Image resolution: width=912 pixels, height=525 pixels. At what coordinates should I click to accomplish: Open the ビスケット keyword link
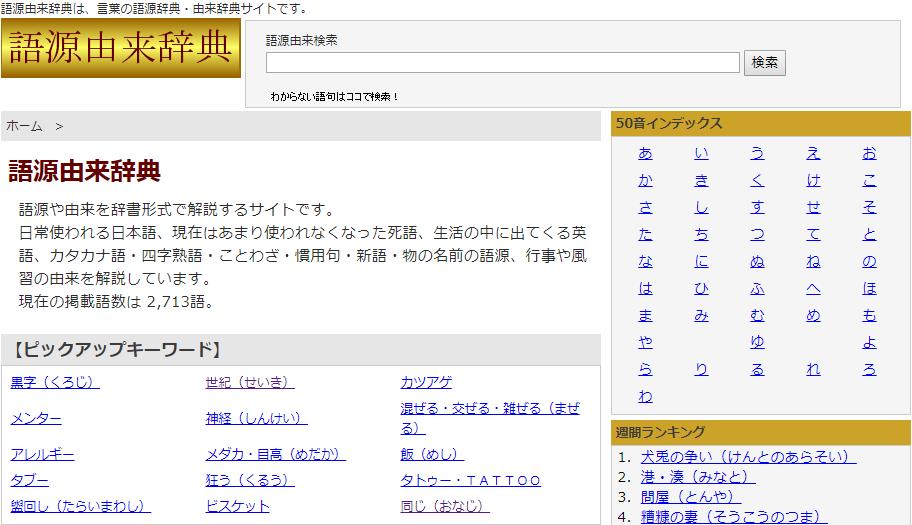click(237, 506)
